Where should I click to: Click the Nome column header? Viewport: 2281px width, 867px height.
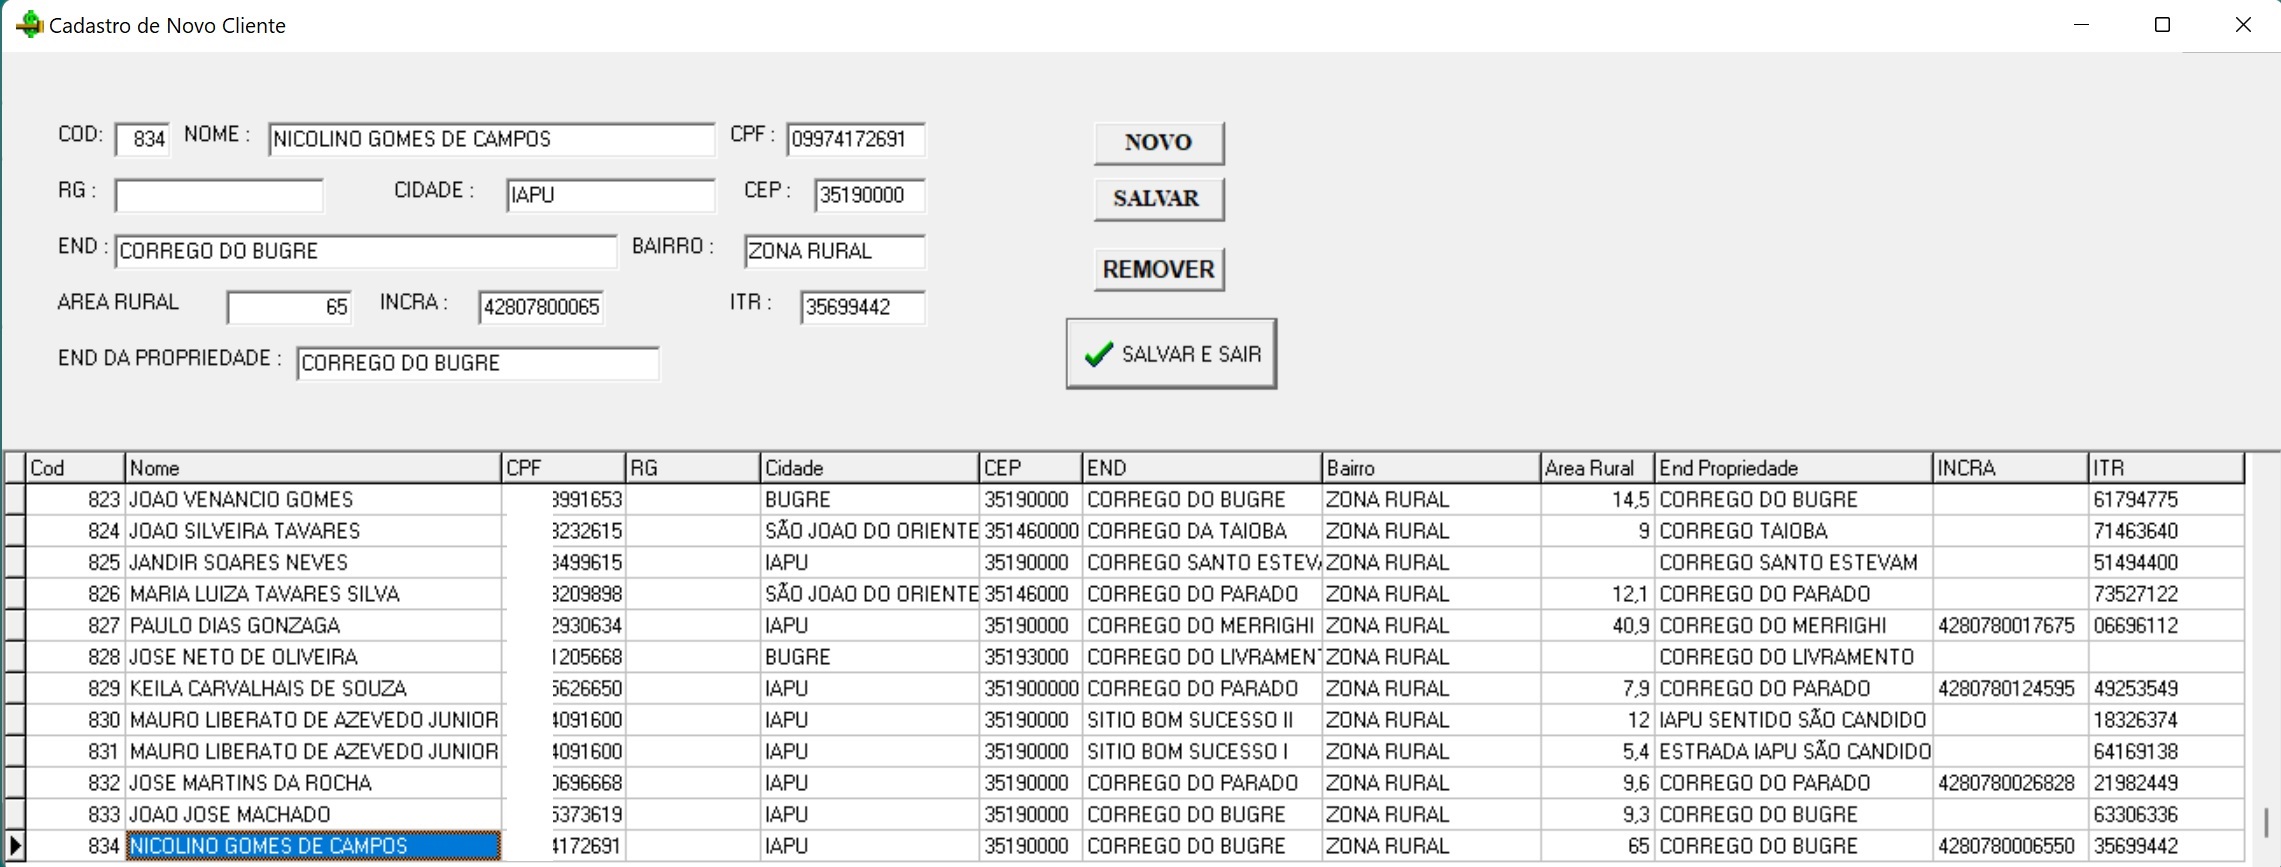coord(312,468)
